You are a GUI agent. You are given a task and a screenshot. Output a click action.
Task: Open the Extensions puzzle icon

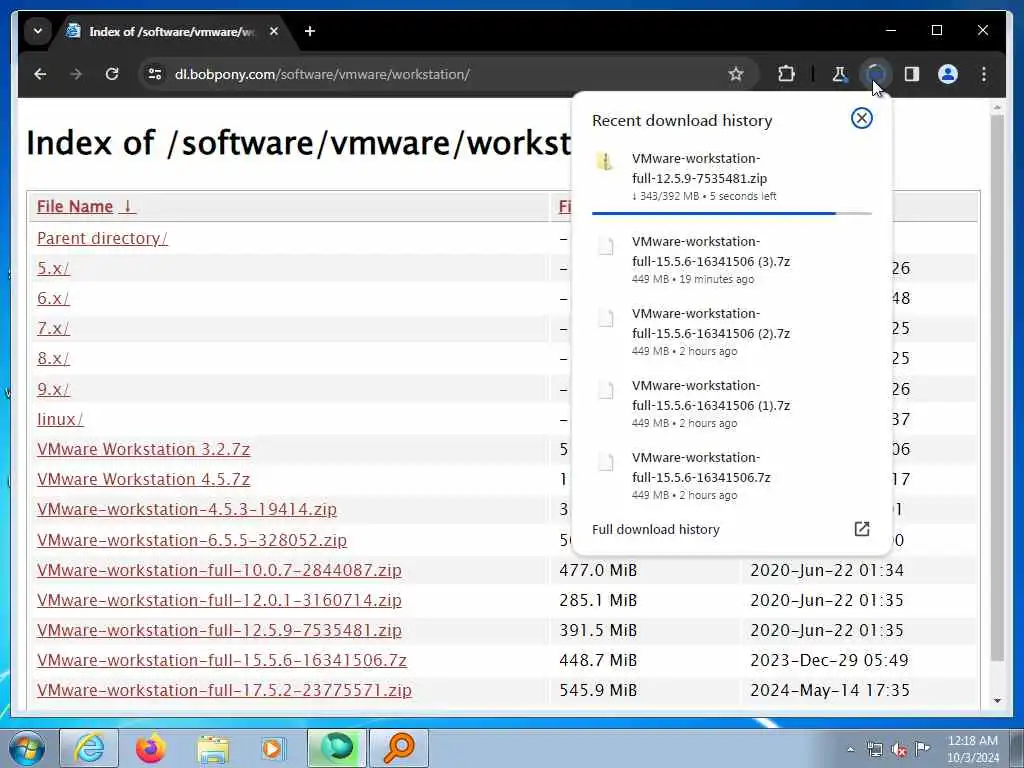coord(786,74)
